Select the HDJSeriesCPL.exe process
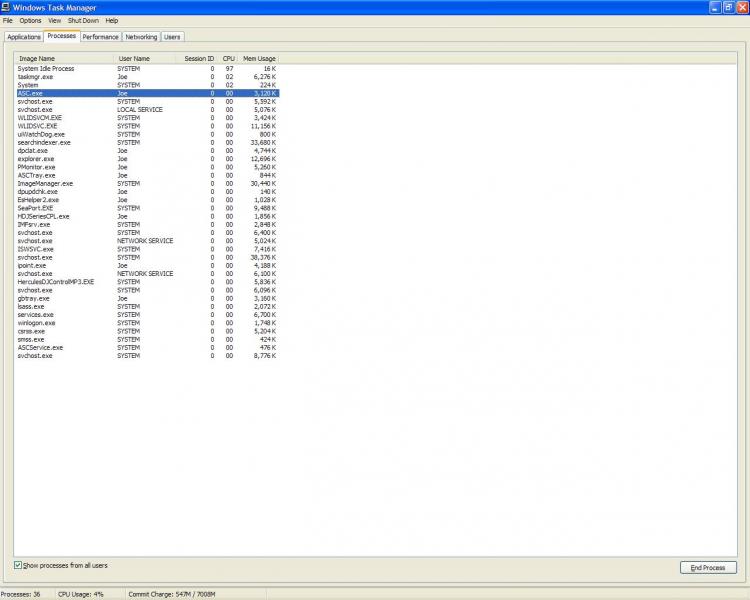 147,216
